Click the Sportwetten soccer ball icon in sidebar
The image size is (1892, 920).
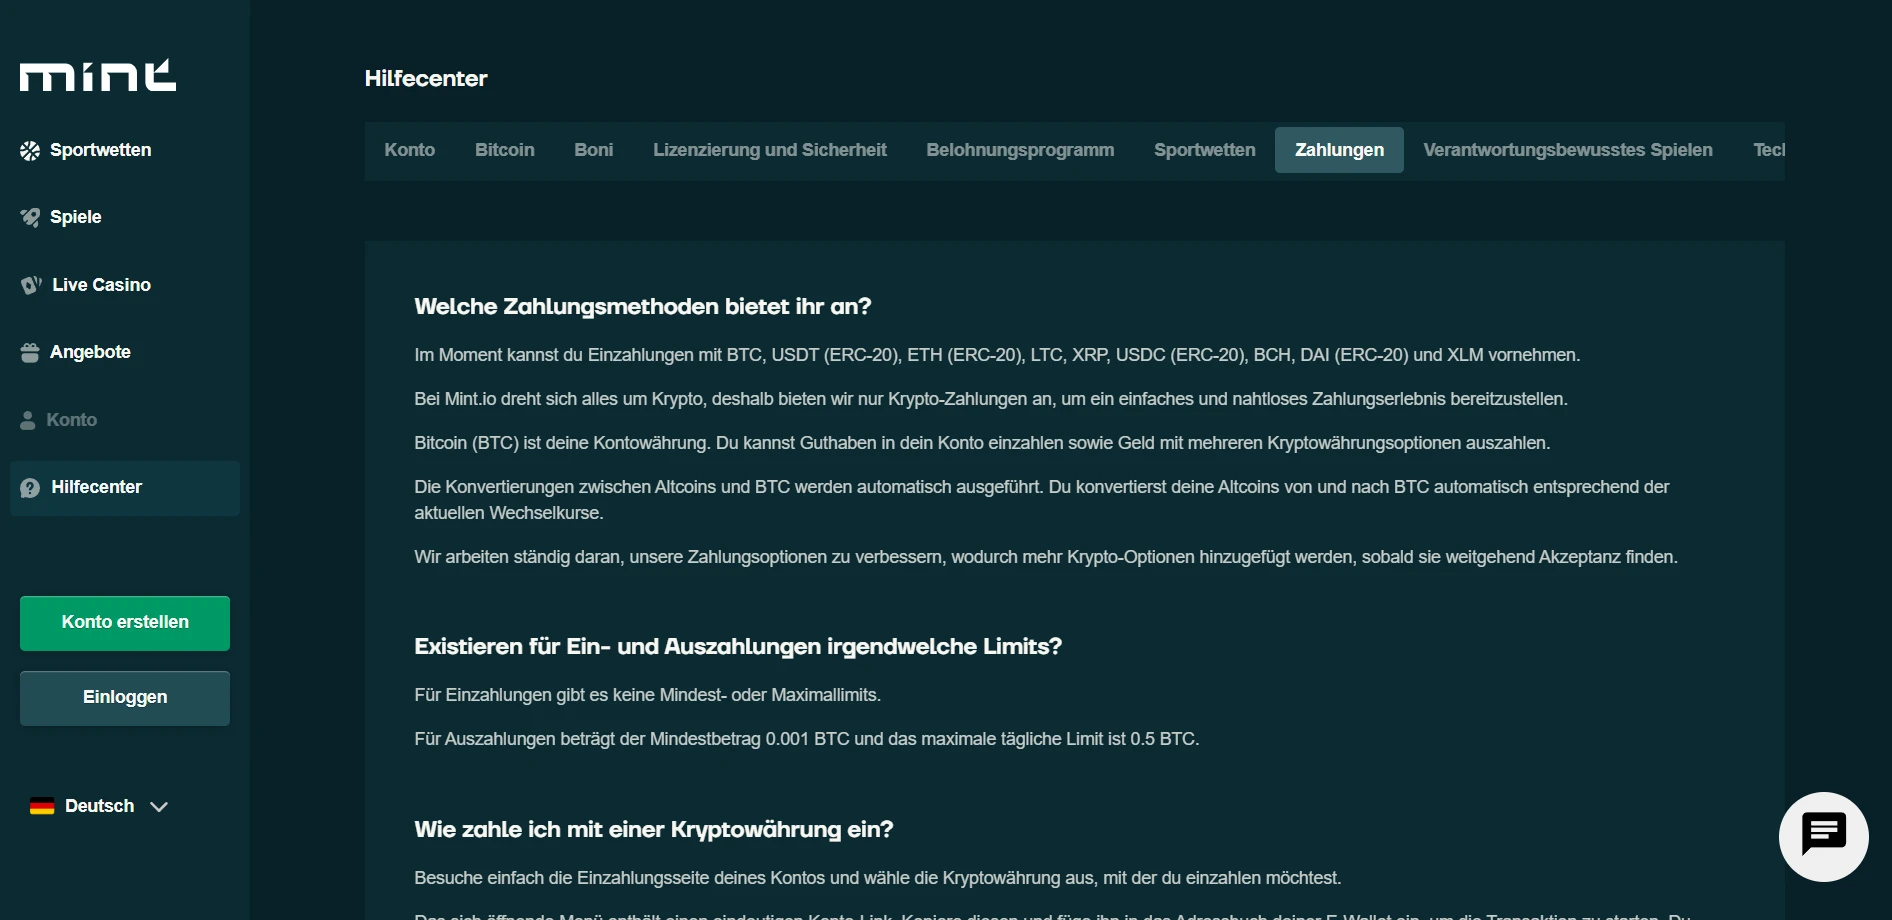30,151
